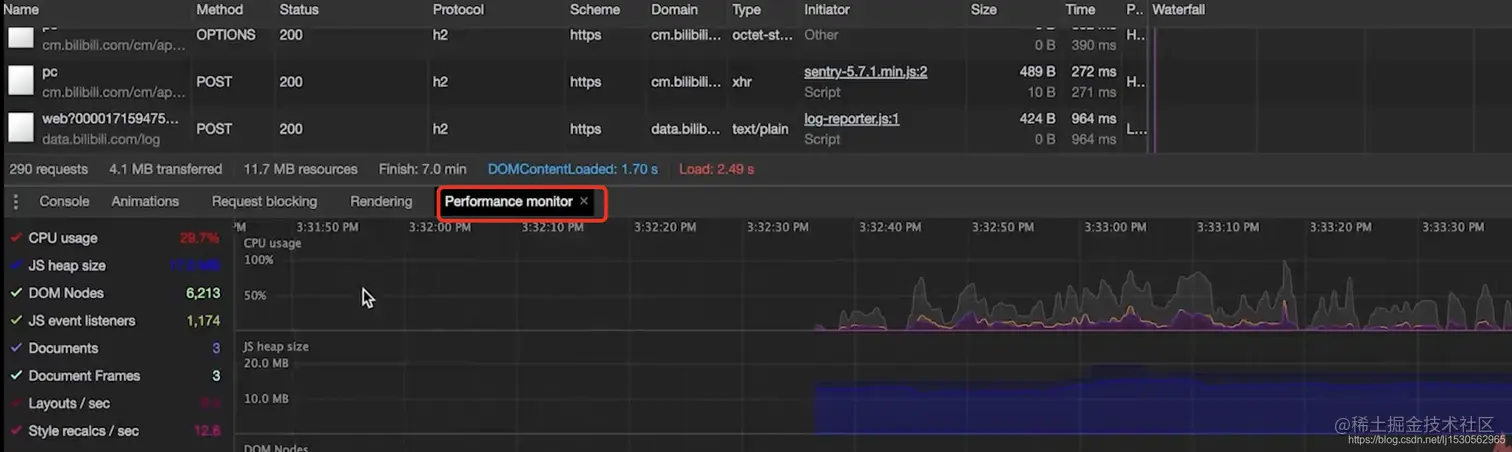Click the 6,213 DOM Nodes value
The width and height of the screenshot is (1512, 452).
tap(203, 293)
